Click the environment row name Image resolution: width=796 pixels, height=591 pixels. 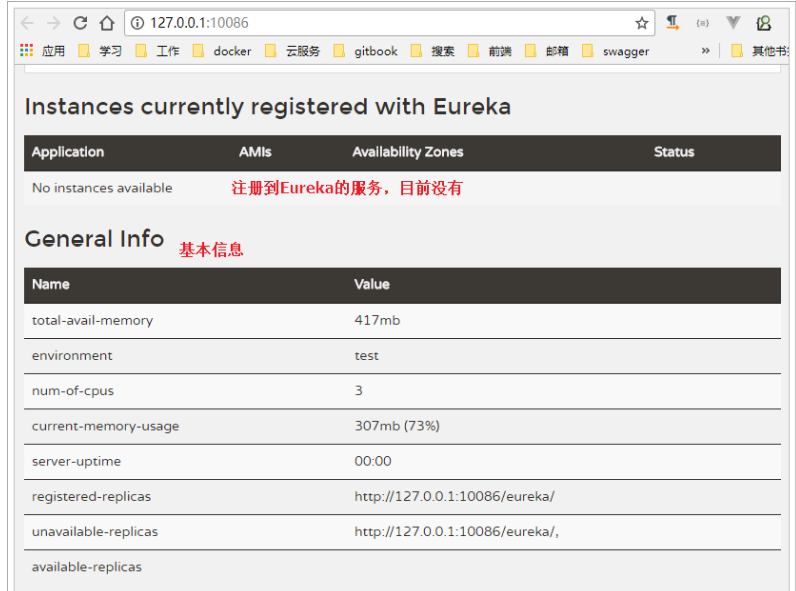coord(72,355)
